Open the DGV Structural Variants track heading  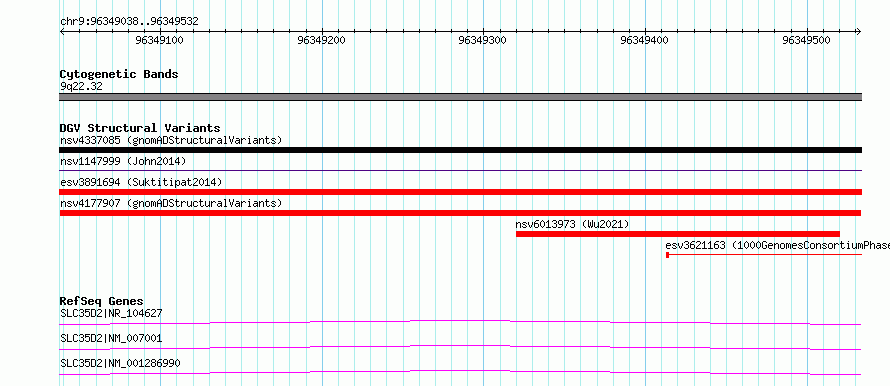[140, 128]
